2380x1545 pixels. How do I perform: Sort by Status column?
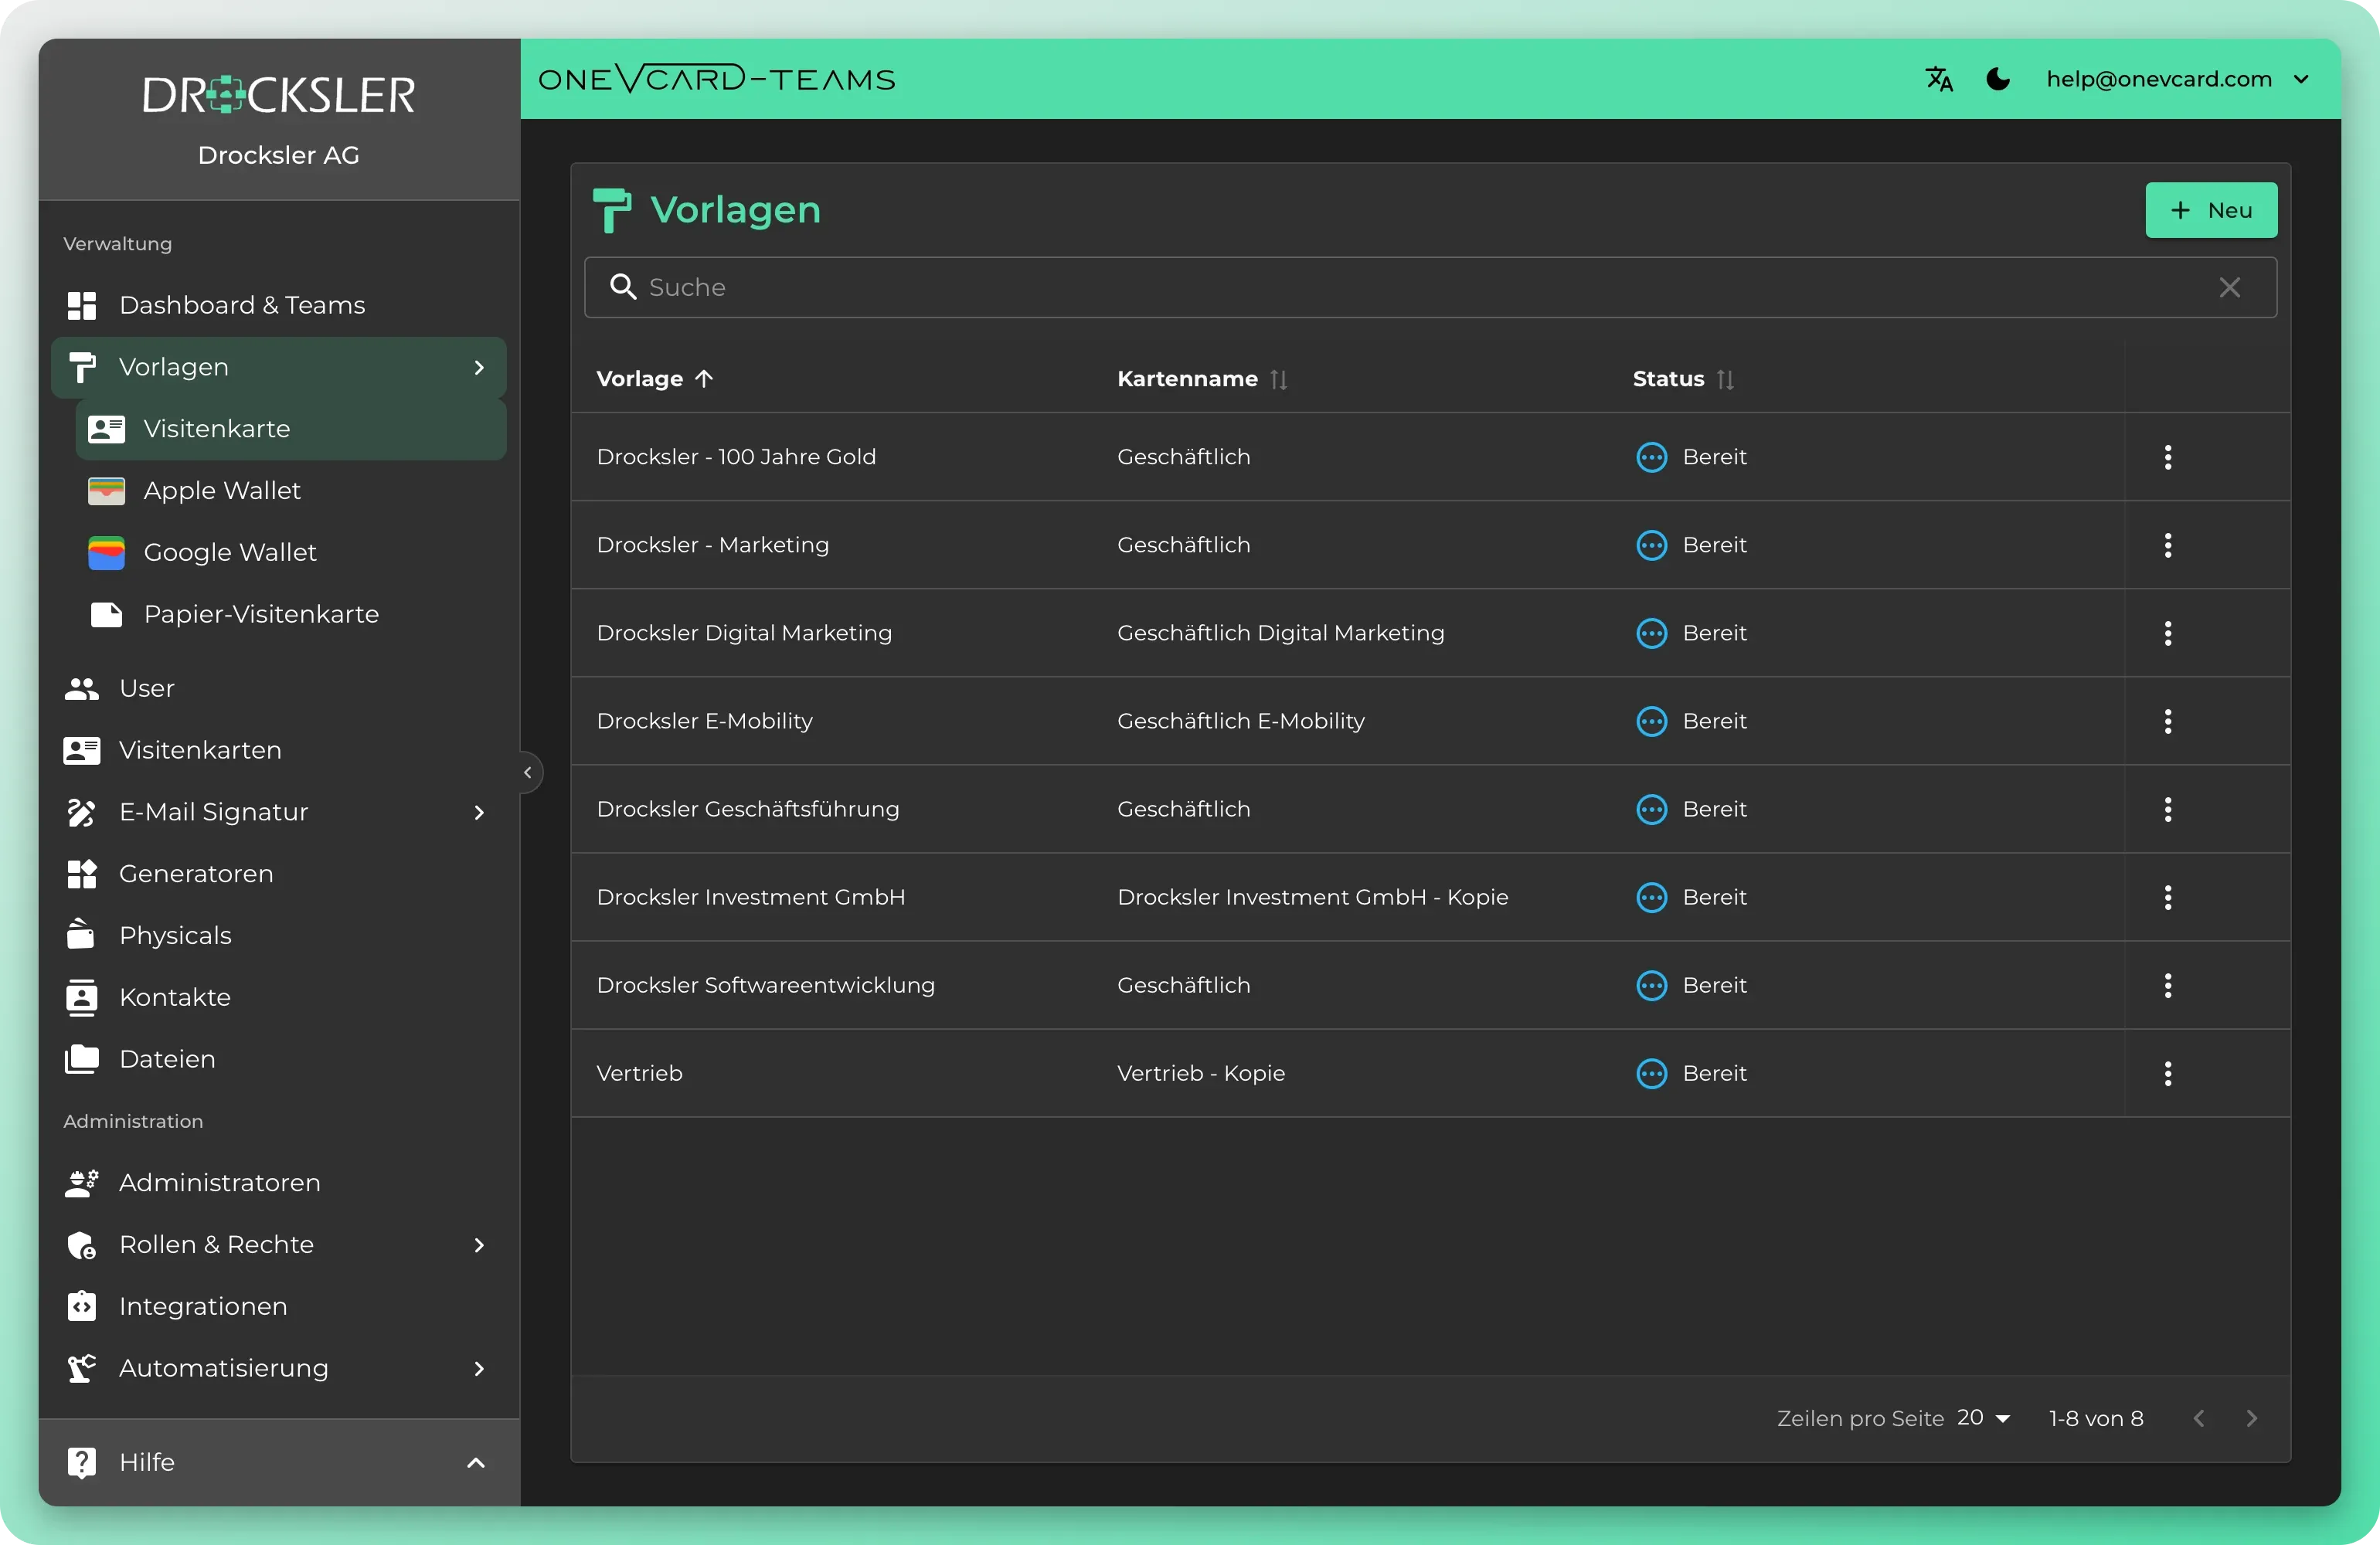[x=1682, y=379]
